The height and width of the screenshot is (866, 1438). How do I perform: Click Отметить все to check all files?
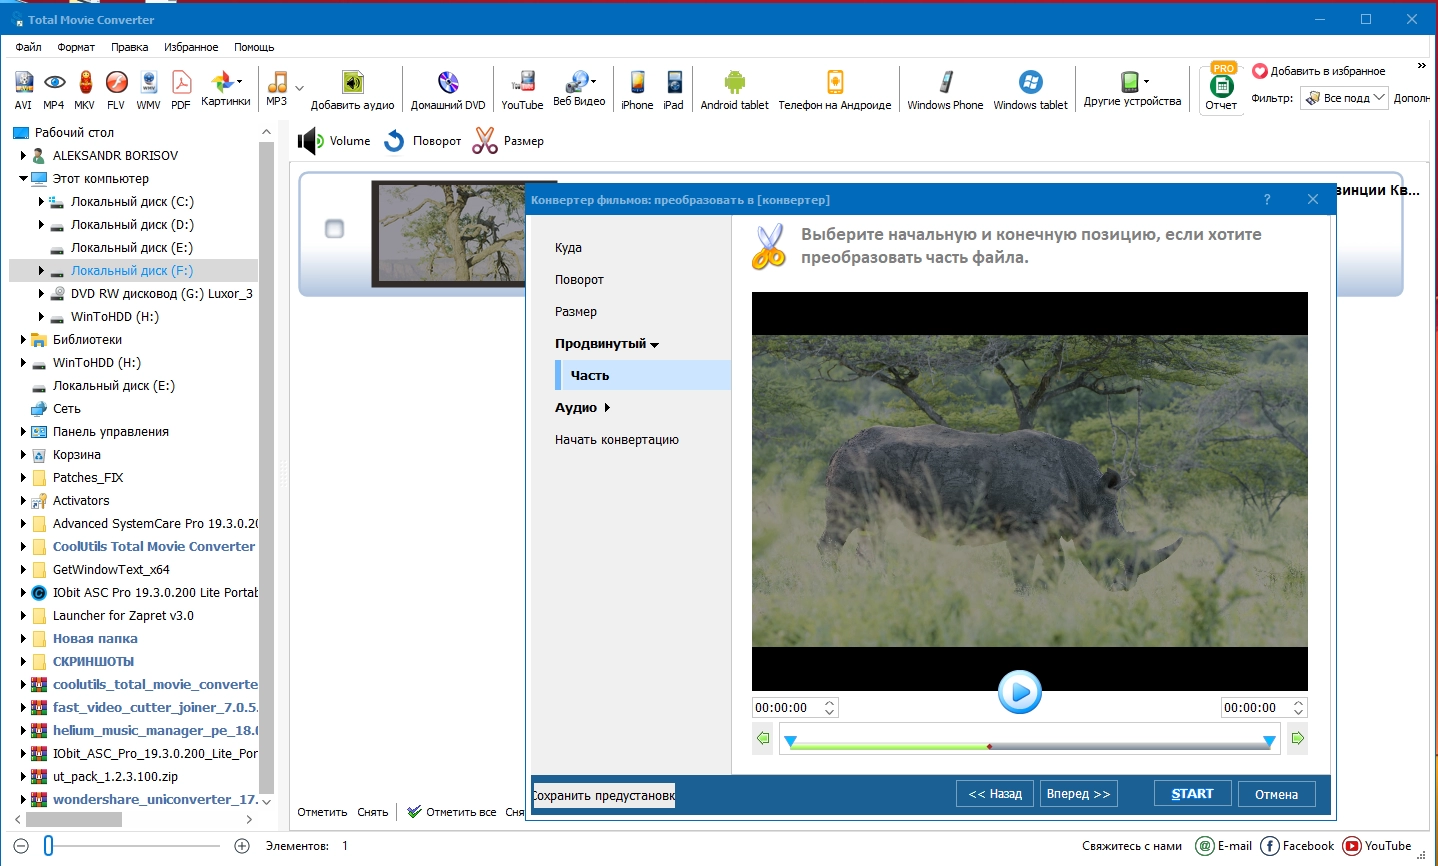[451, 812]
